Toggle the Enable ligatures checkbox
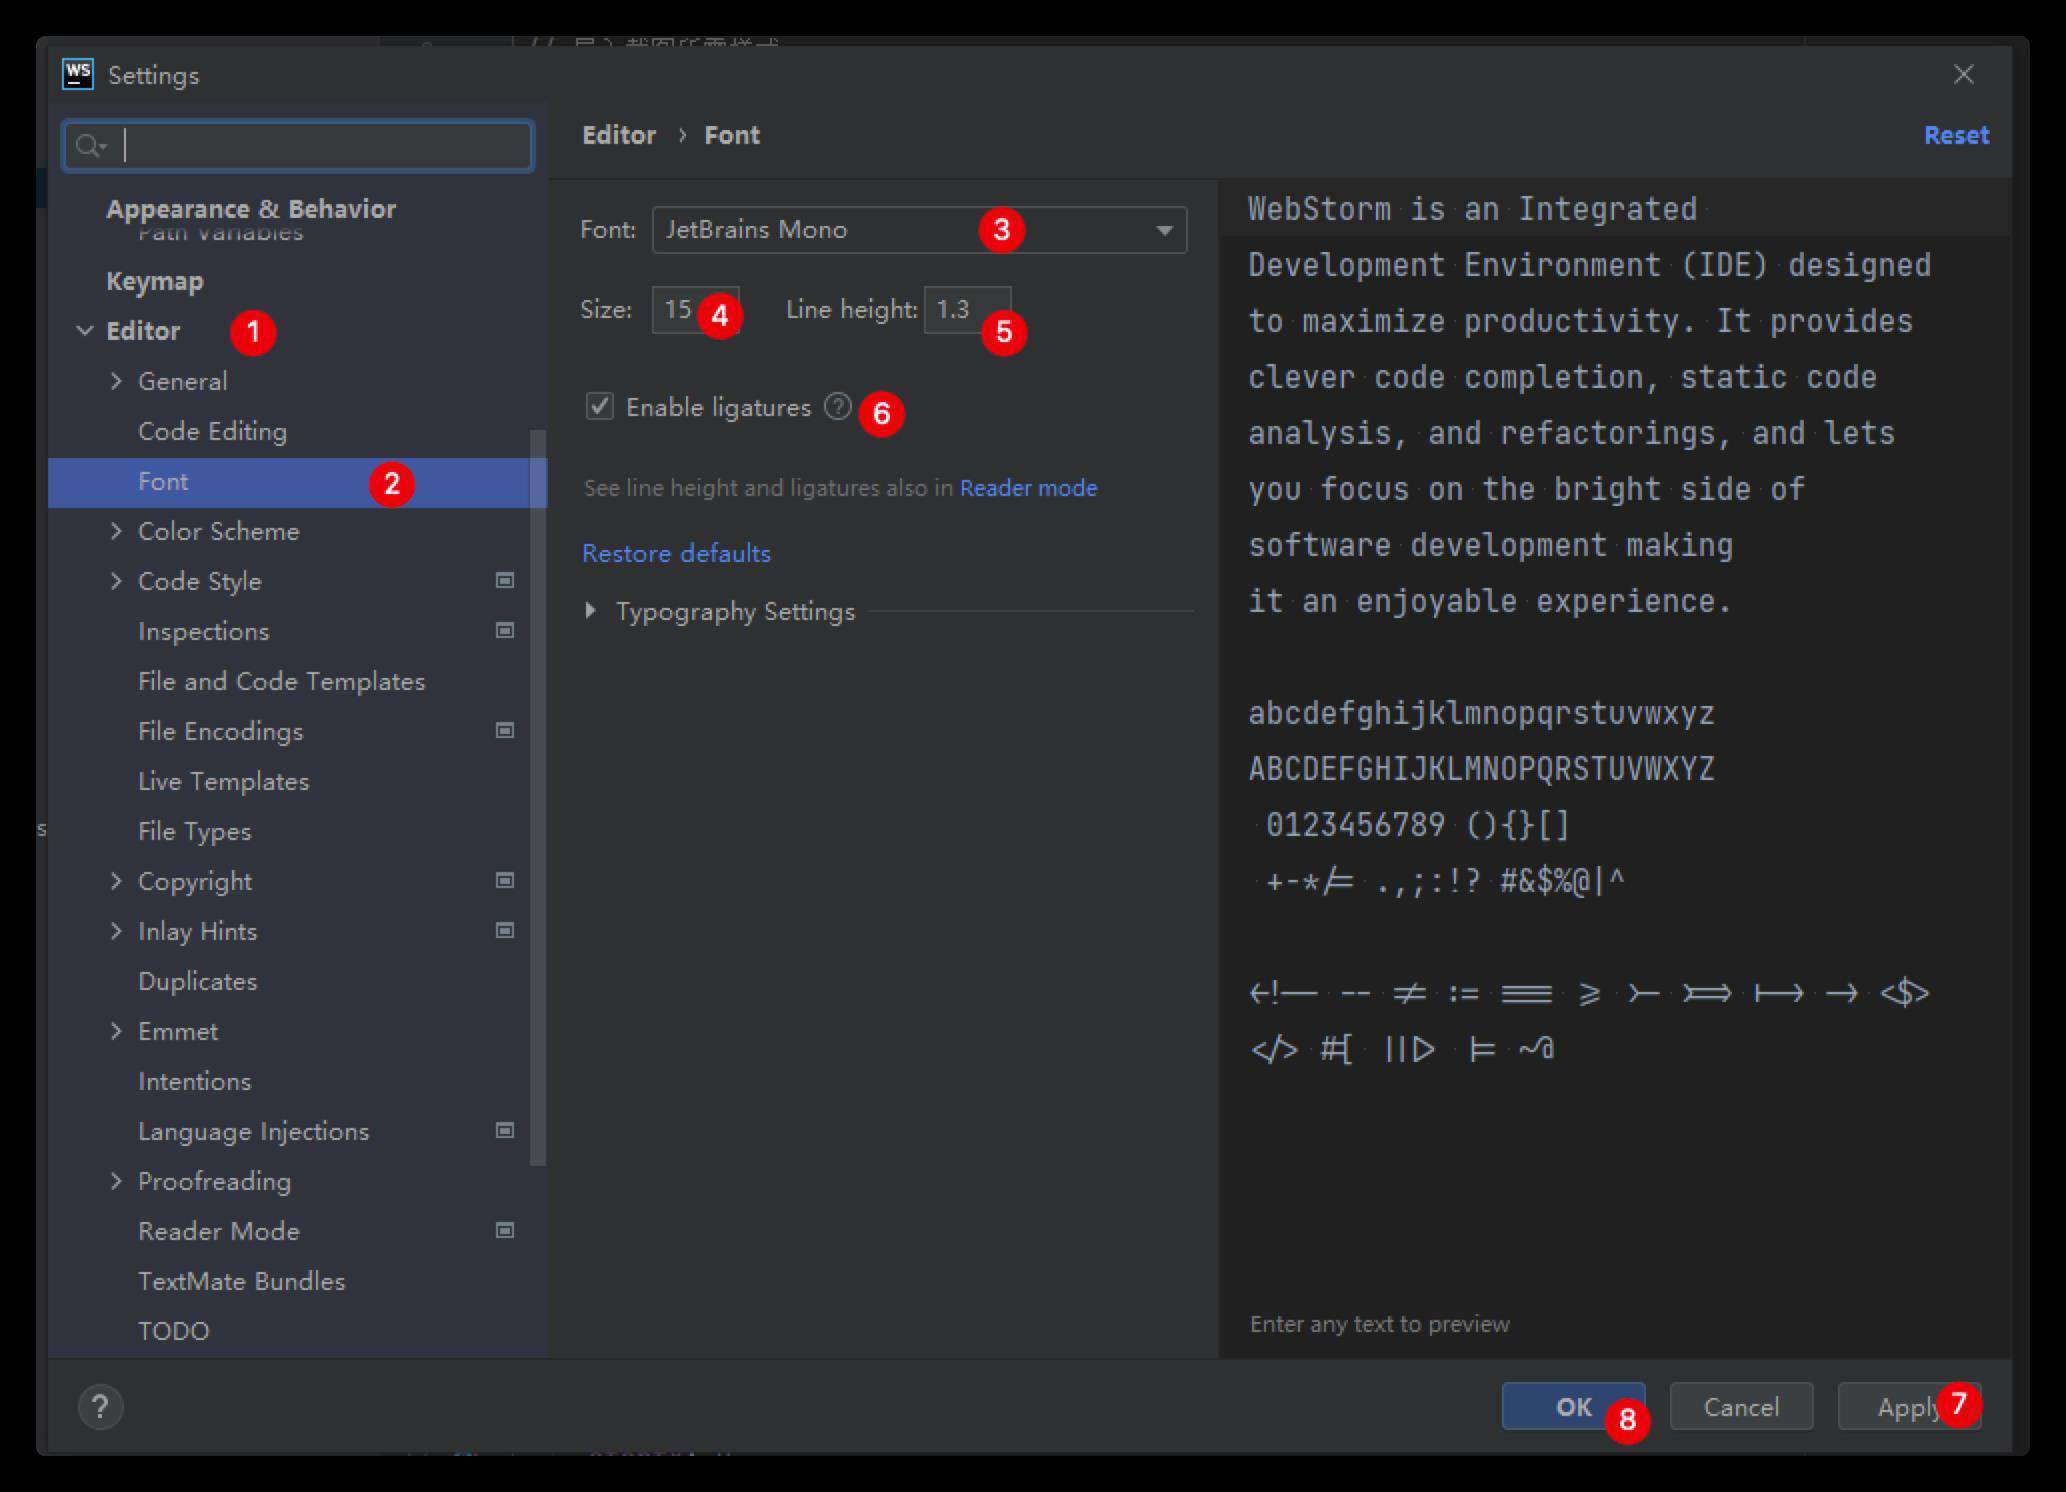Image resolution: width=2066 pixels, height=1492 pixels. click(x=599, y=406)
